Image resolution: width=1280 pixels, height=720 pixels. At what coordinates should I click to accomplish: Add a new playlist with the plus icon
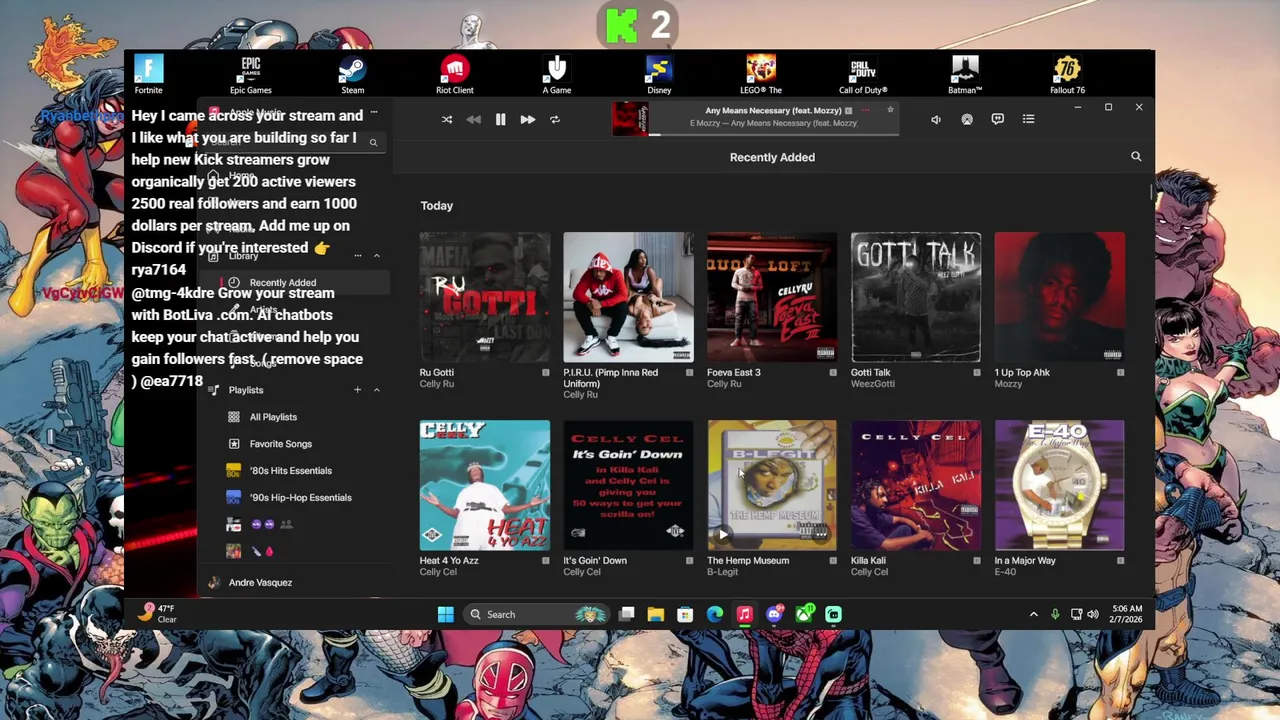coord(357,390)
